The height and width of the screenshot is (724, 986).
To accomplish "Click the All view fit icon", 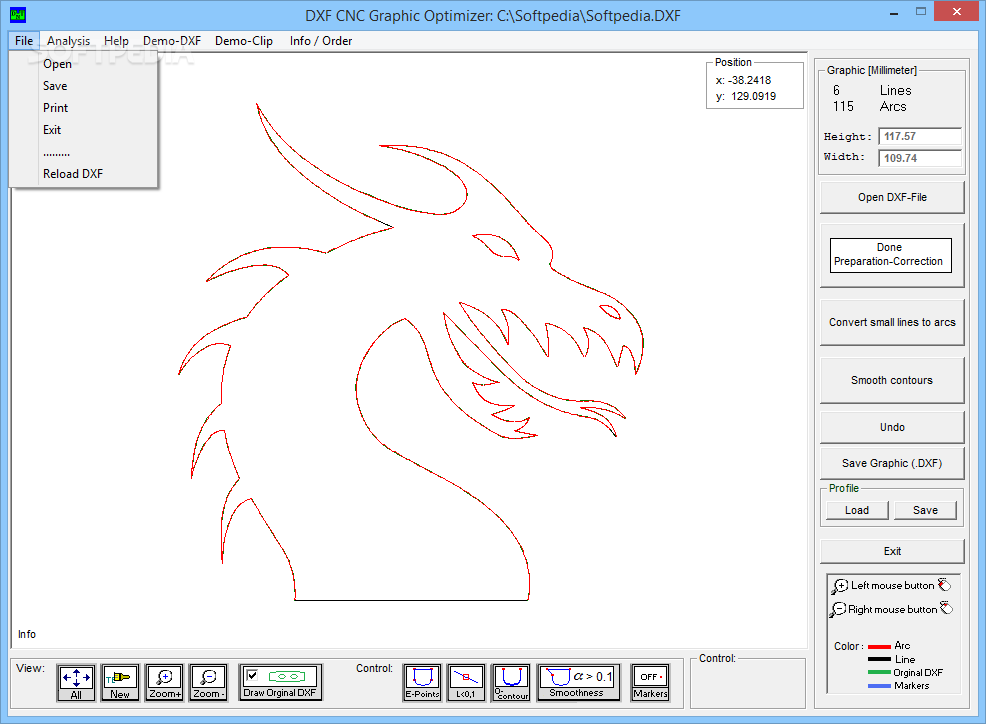I will (x=76, y=682).
